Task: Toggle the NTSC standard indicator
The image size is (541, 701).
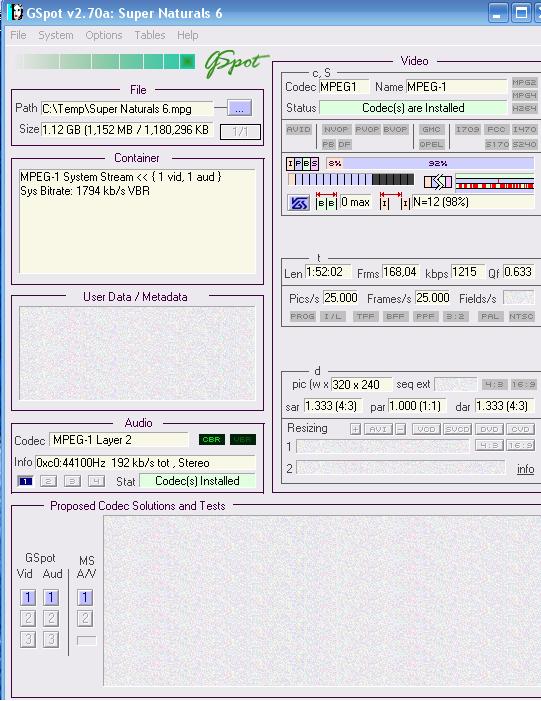Action: [521, 316]
